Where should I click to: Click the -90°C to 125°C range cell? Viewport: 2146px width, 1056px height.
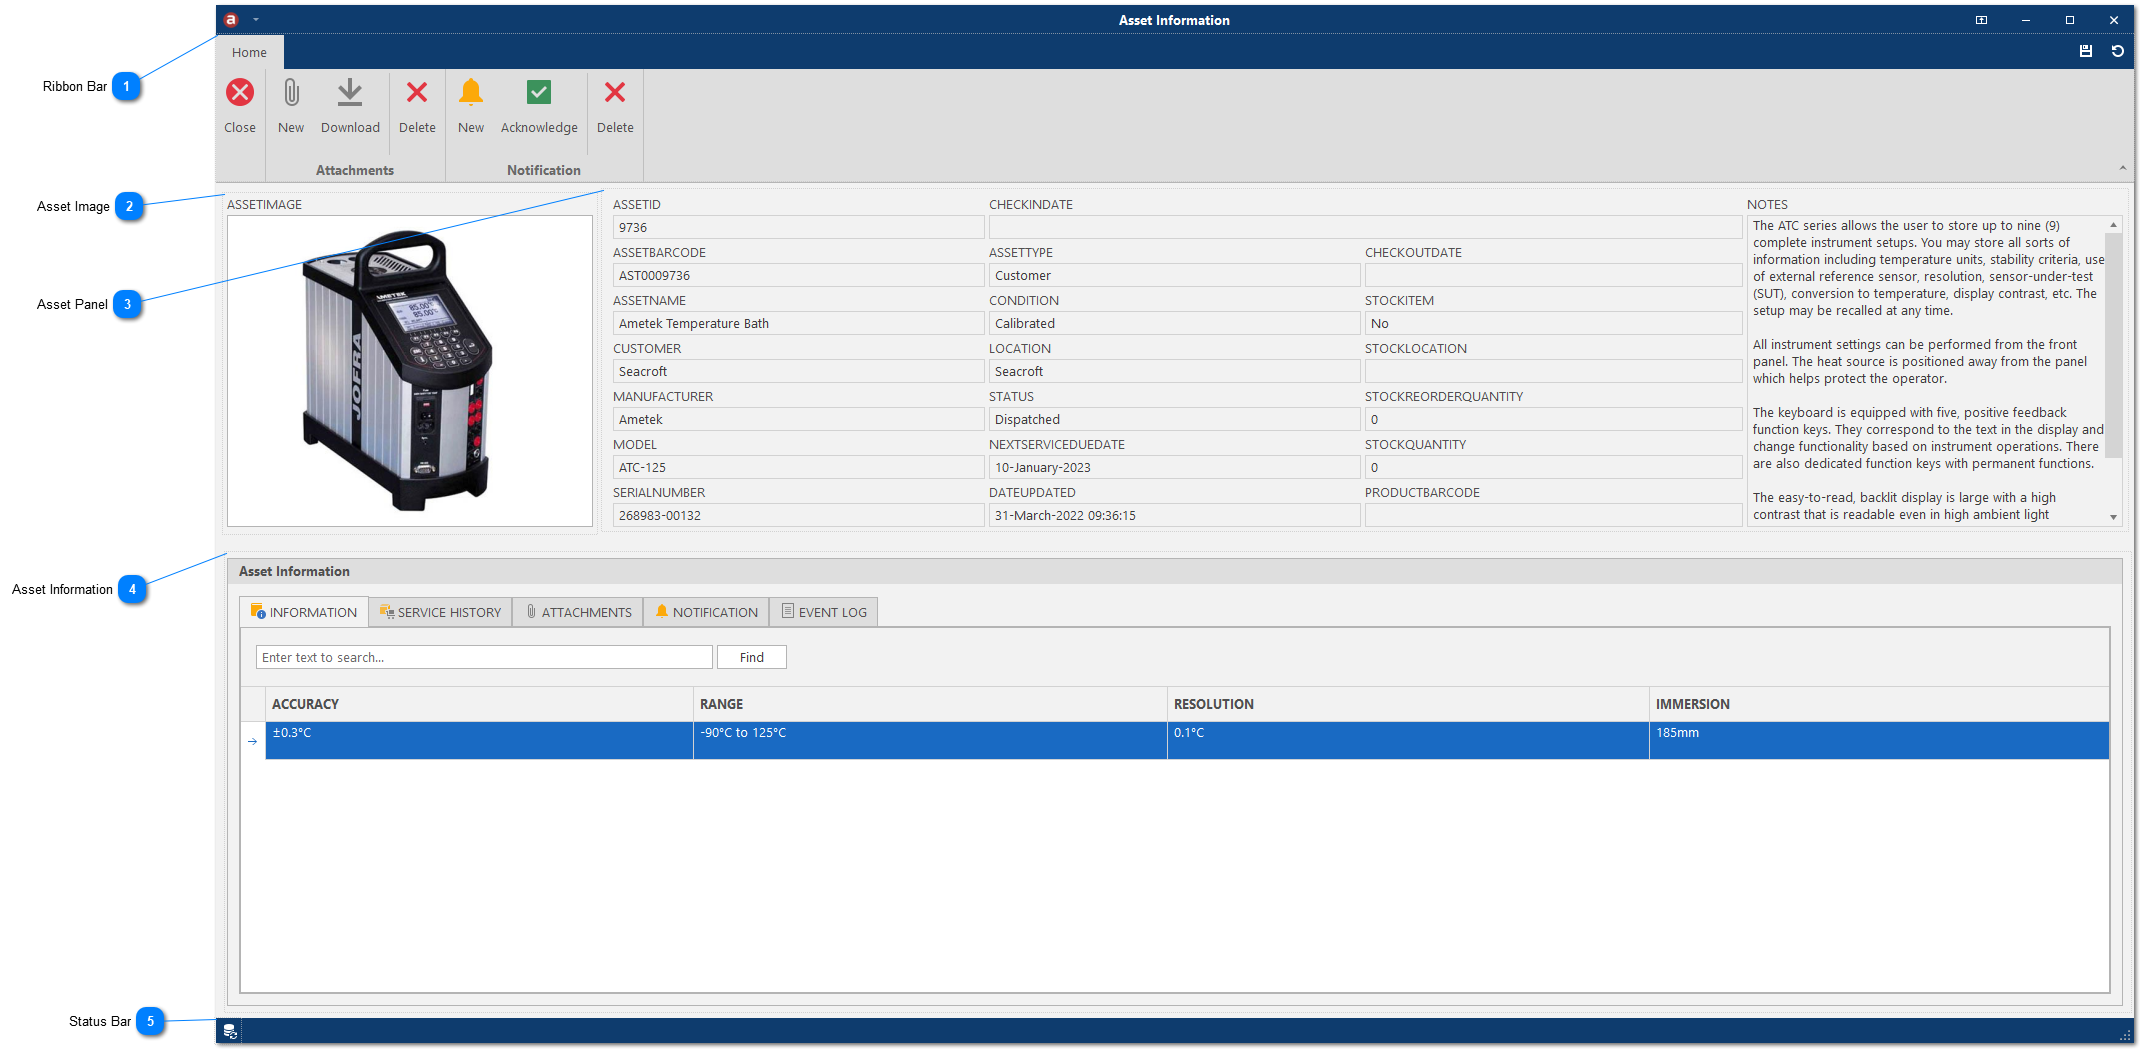[x=930, y=741]
